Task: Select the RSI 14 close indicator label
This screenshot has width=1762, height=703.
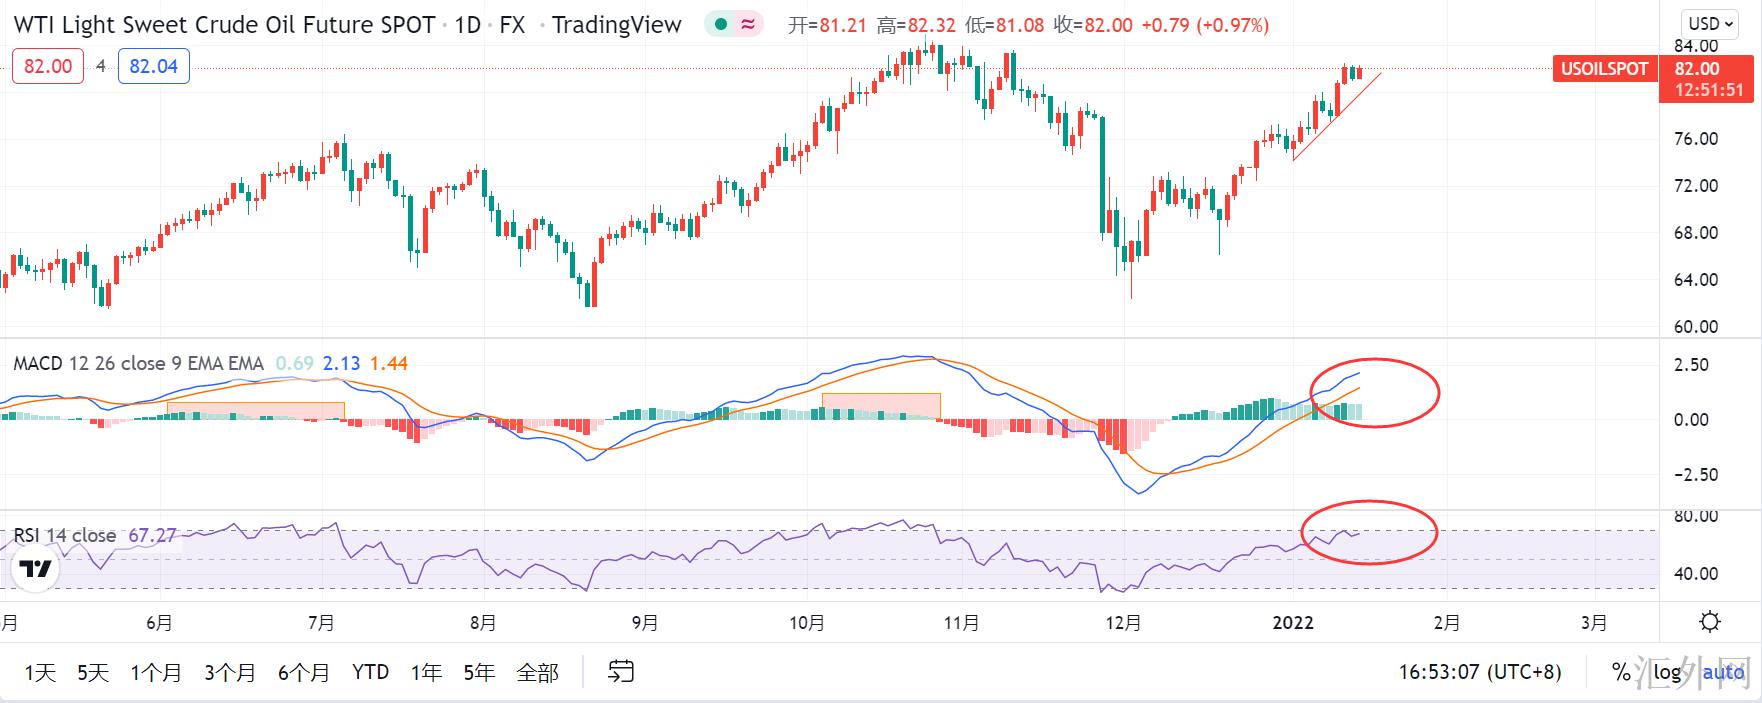Action: tap(65, 535)
